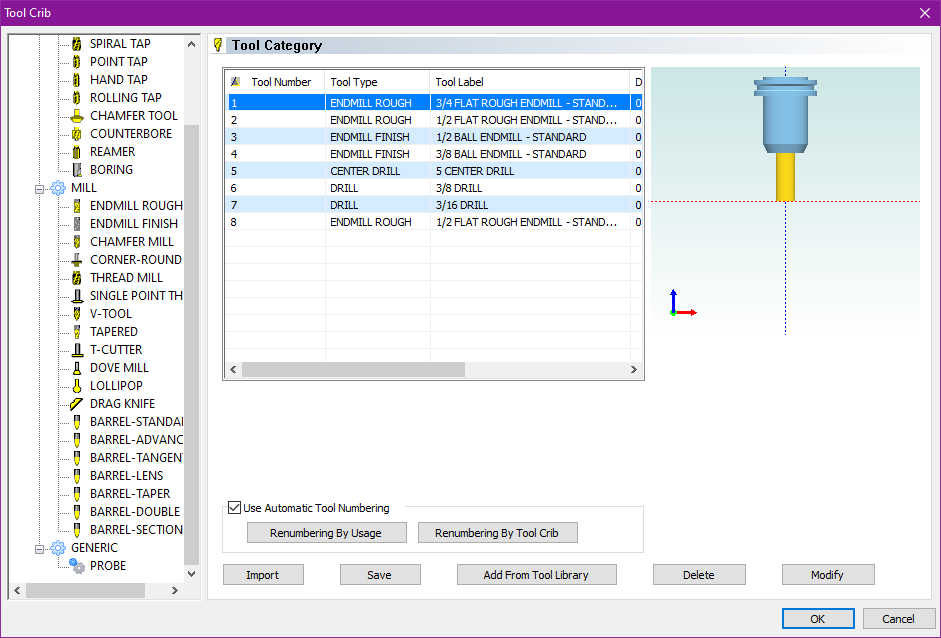The image size is (941, 638).
Task: Select the DOVE MILL icon
Action: click(77, 368)
